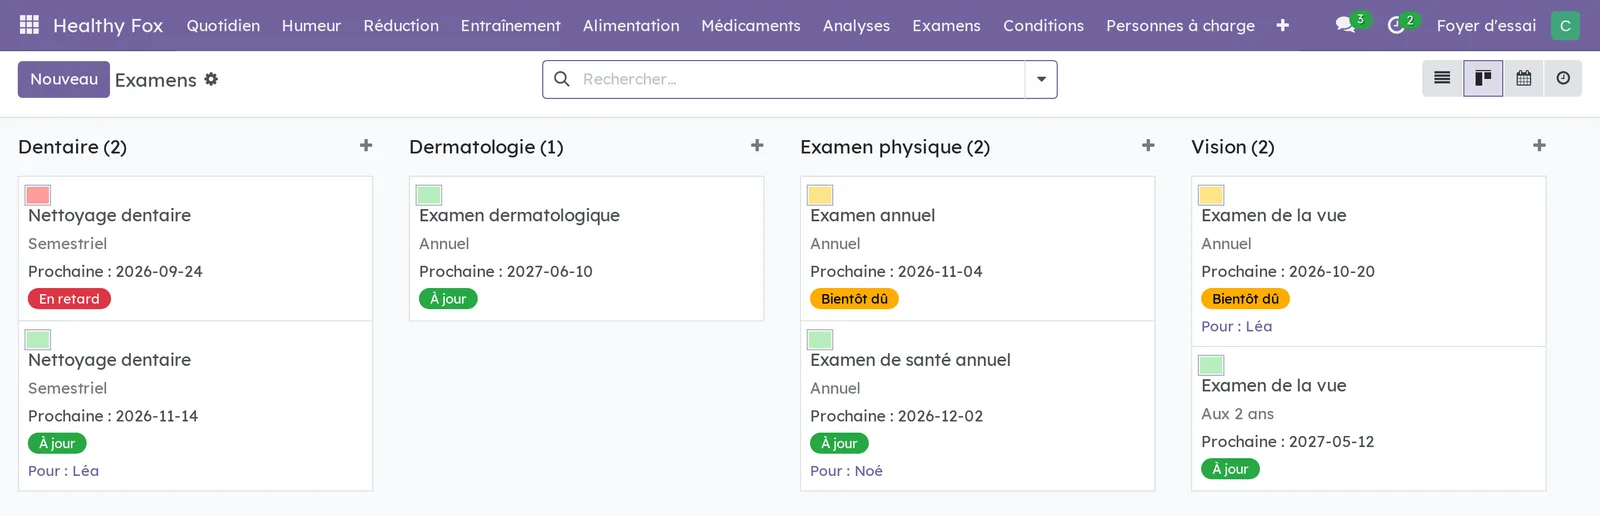Click Dentaire (2) column header
The image size is (1600, 516).
coord(72,147)
